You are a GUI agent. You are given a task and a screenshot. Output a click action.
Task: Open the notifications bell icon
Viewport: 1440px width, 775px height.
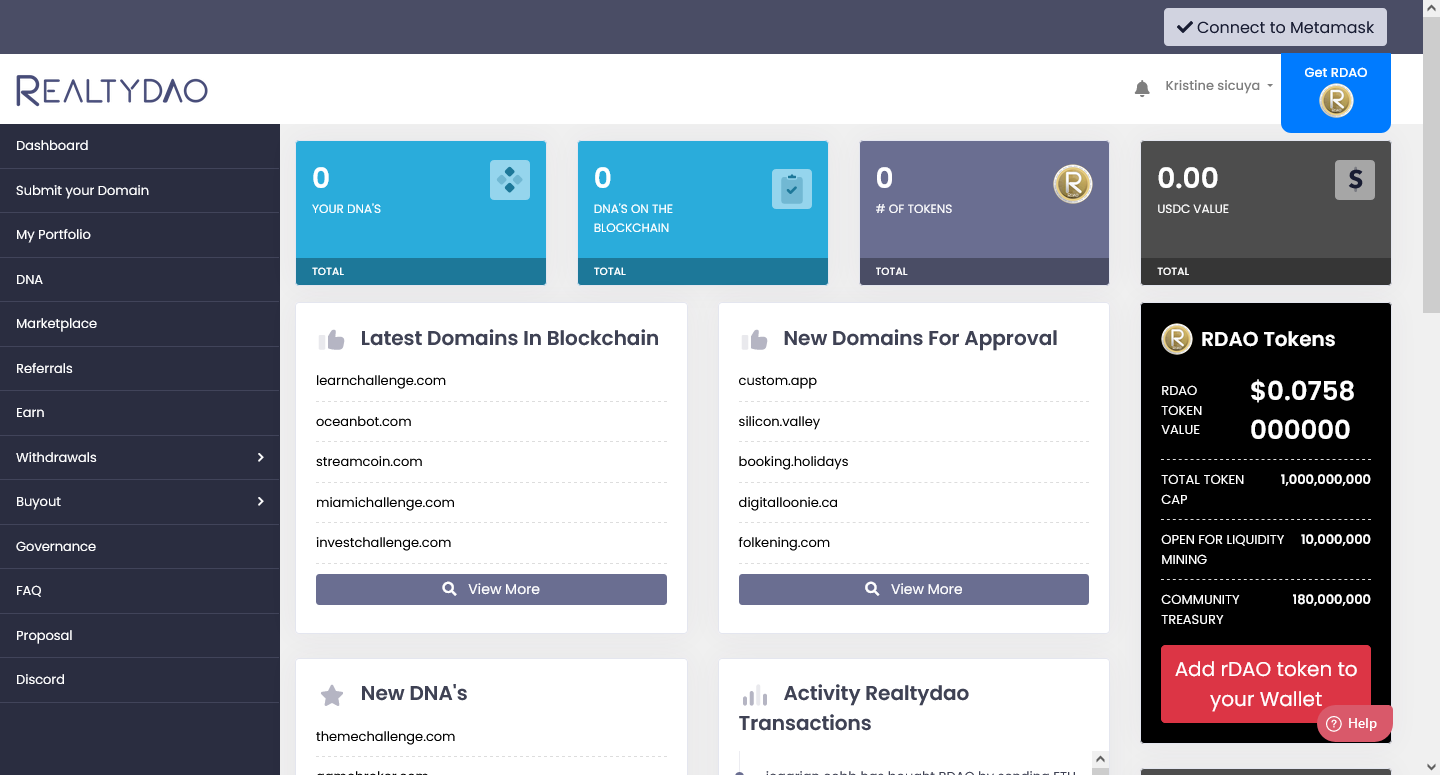[1142, 88]
